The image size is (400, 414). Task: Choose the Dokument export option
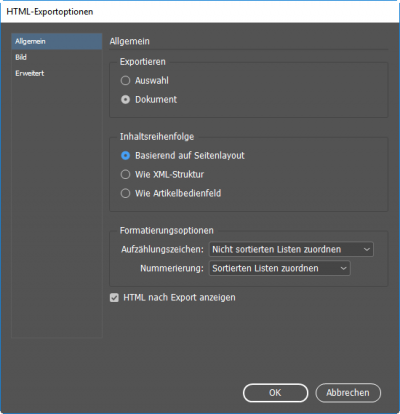point(125,99)
